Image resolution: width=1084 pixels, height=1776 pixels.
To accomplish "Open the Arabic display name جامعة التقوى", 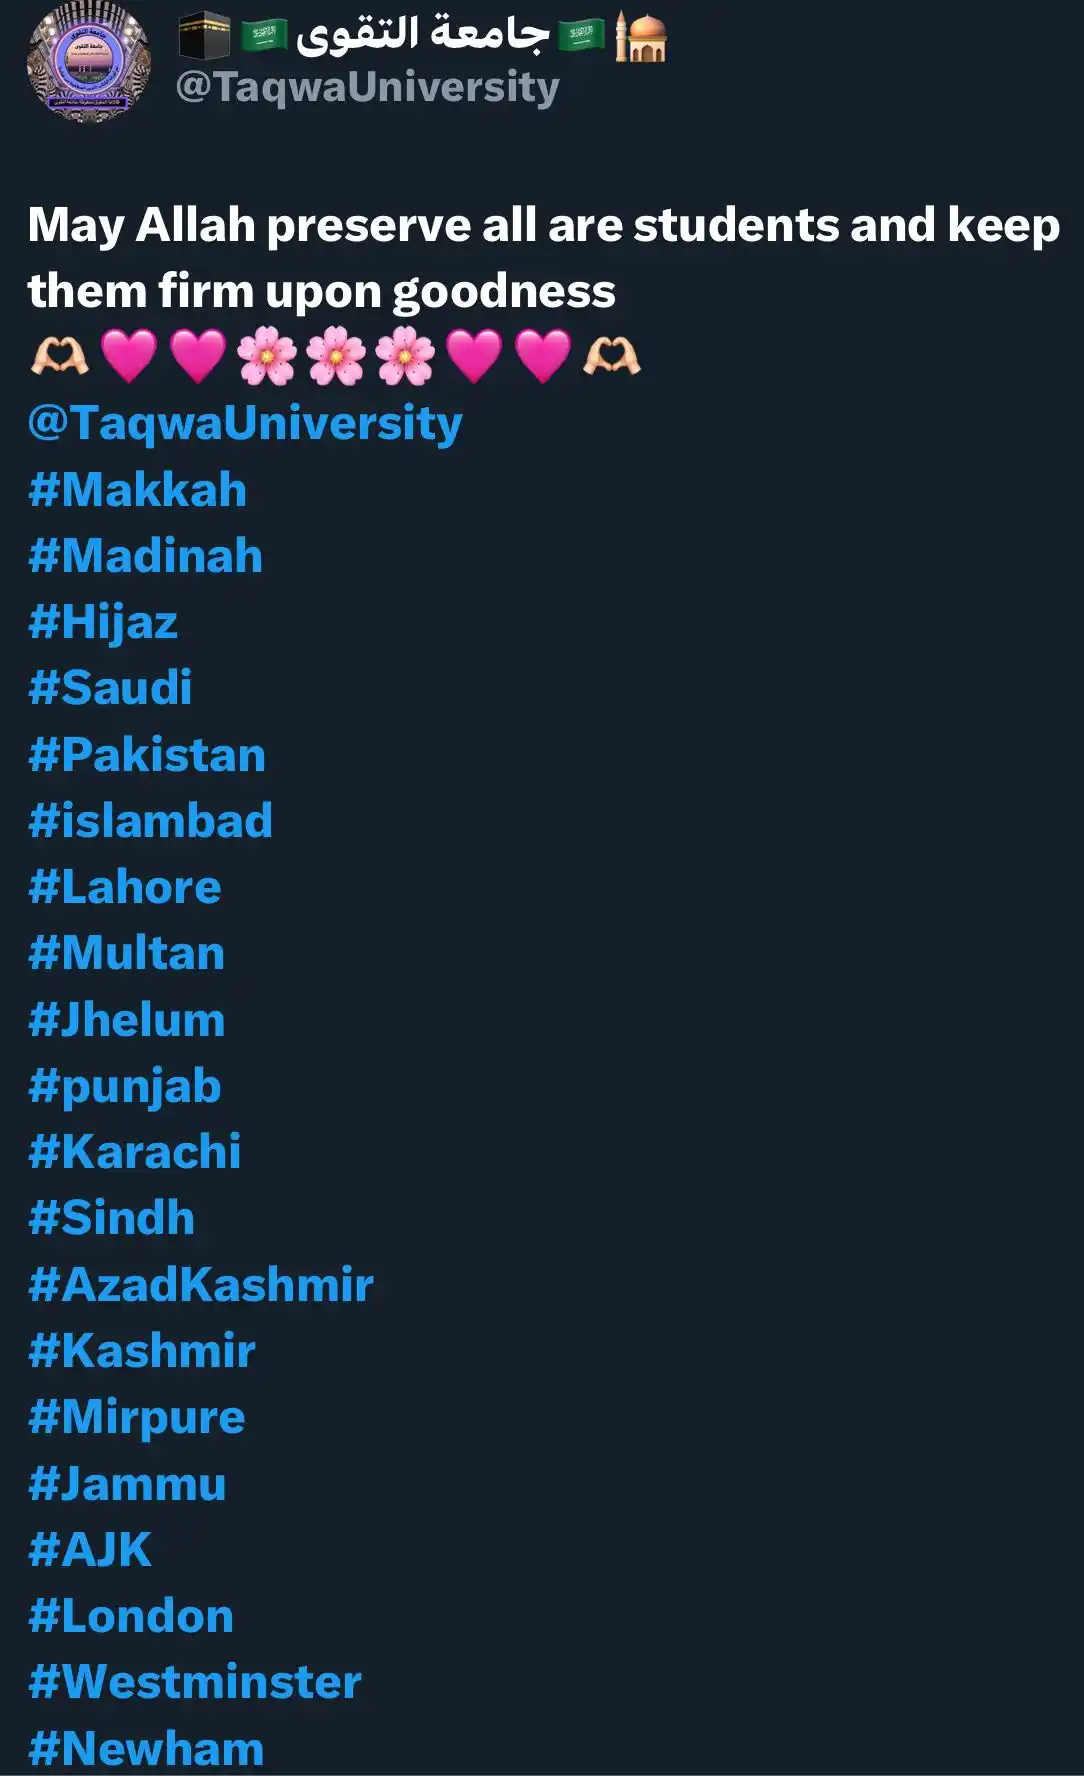I will 423,35.
